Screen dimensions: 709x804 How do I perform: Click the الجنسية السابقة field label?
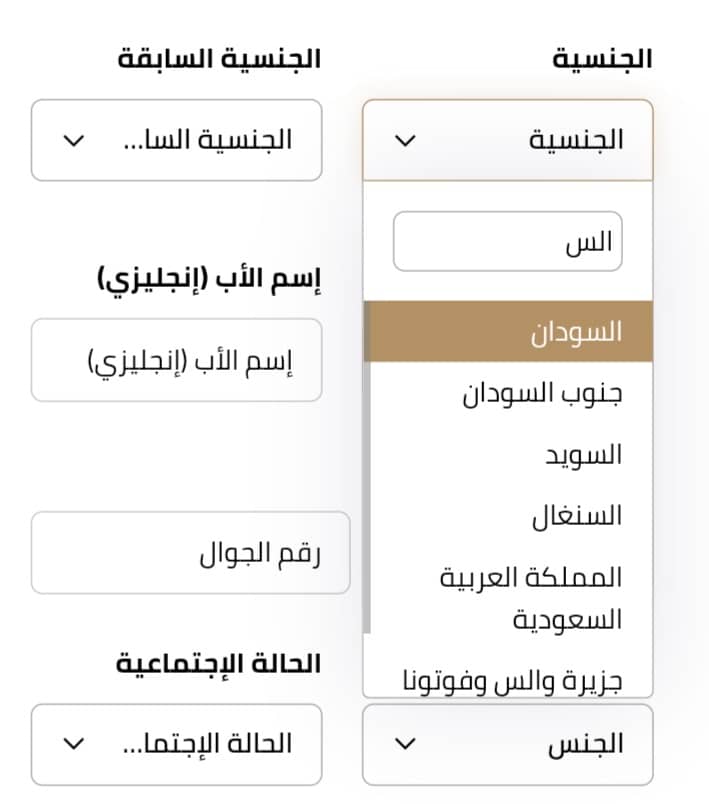click(x=219, y=58)
